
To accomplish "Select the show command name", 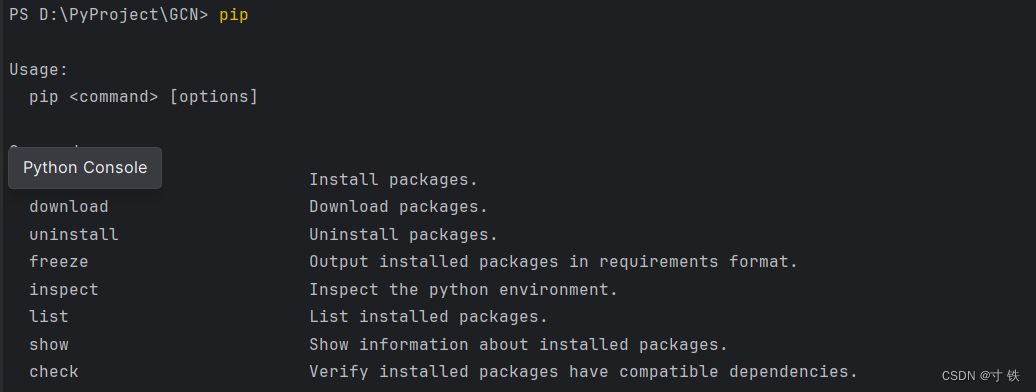I will pyautogui.click(x=49, y=344).
